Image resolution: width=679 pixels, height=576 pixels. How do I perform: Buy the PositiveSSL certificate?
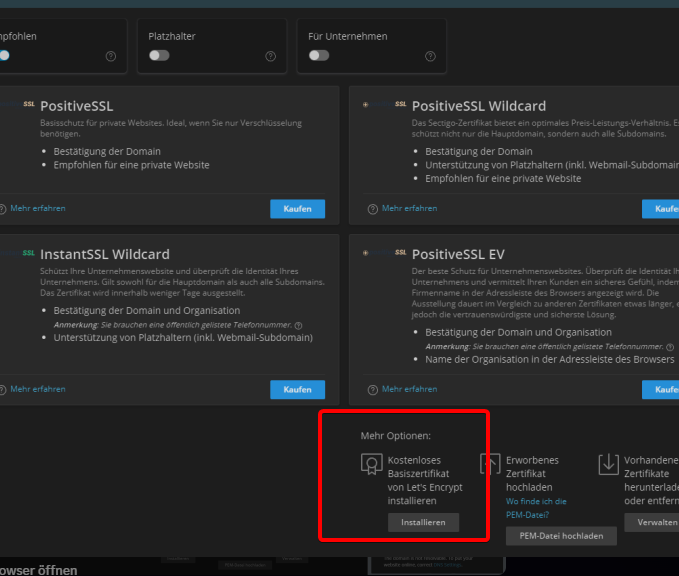coord(297,209)
